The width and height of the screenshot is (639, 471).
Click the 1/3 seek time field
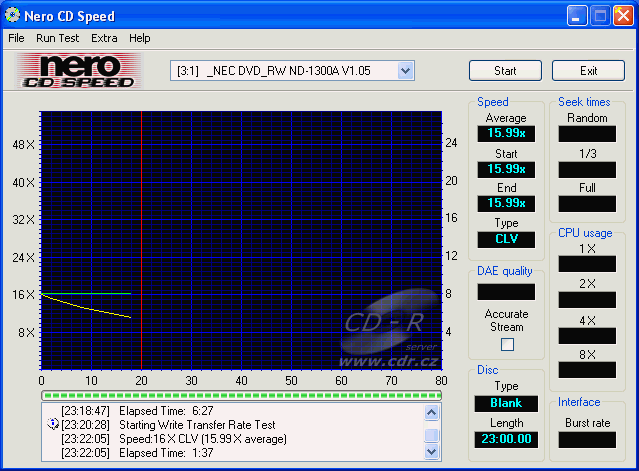coord(587,169)
